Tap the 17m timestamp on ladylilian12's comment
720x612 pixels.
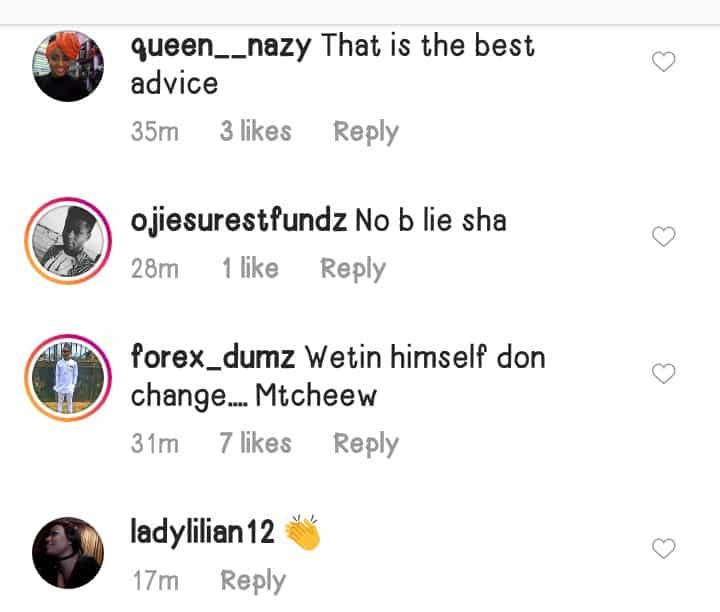[x=154, y=581]
